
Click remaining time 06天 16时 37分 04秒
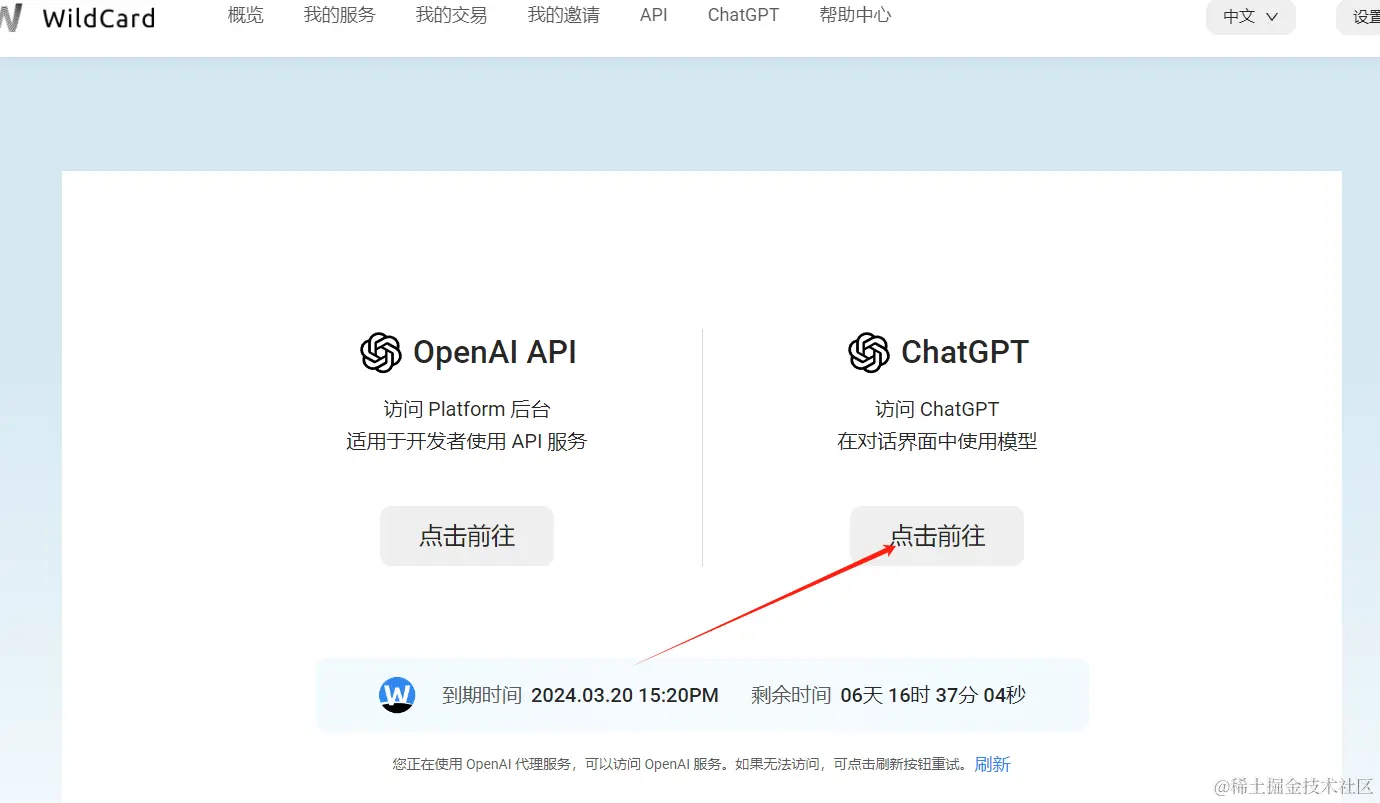[933, 695]
